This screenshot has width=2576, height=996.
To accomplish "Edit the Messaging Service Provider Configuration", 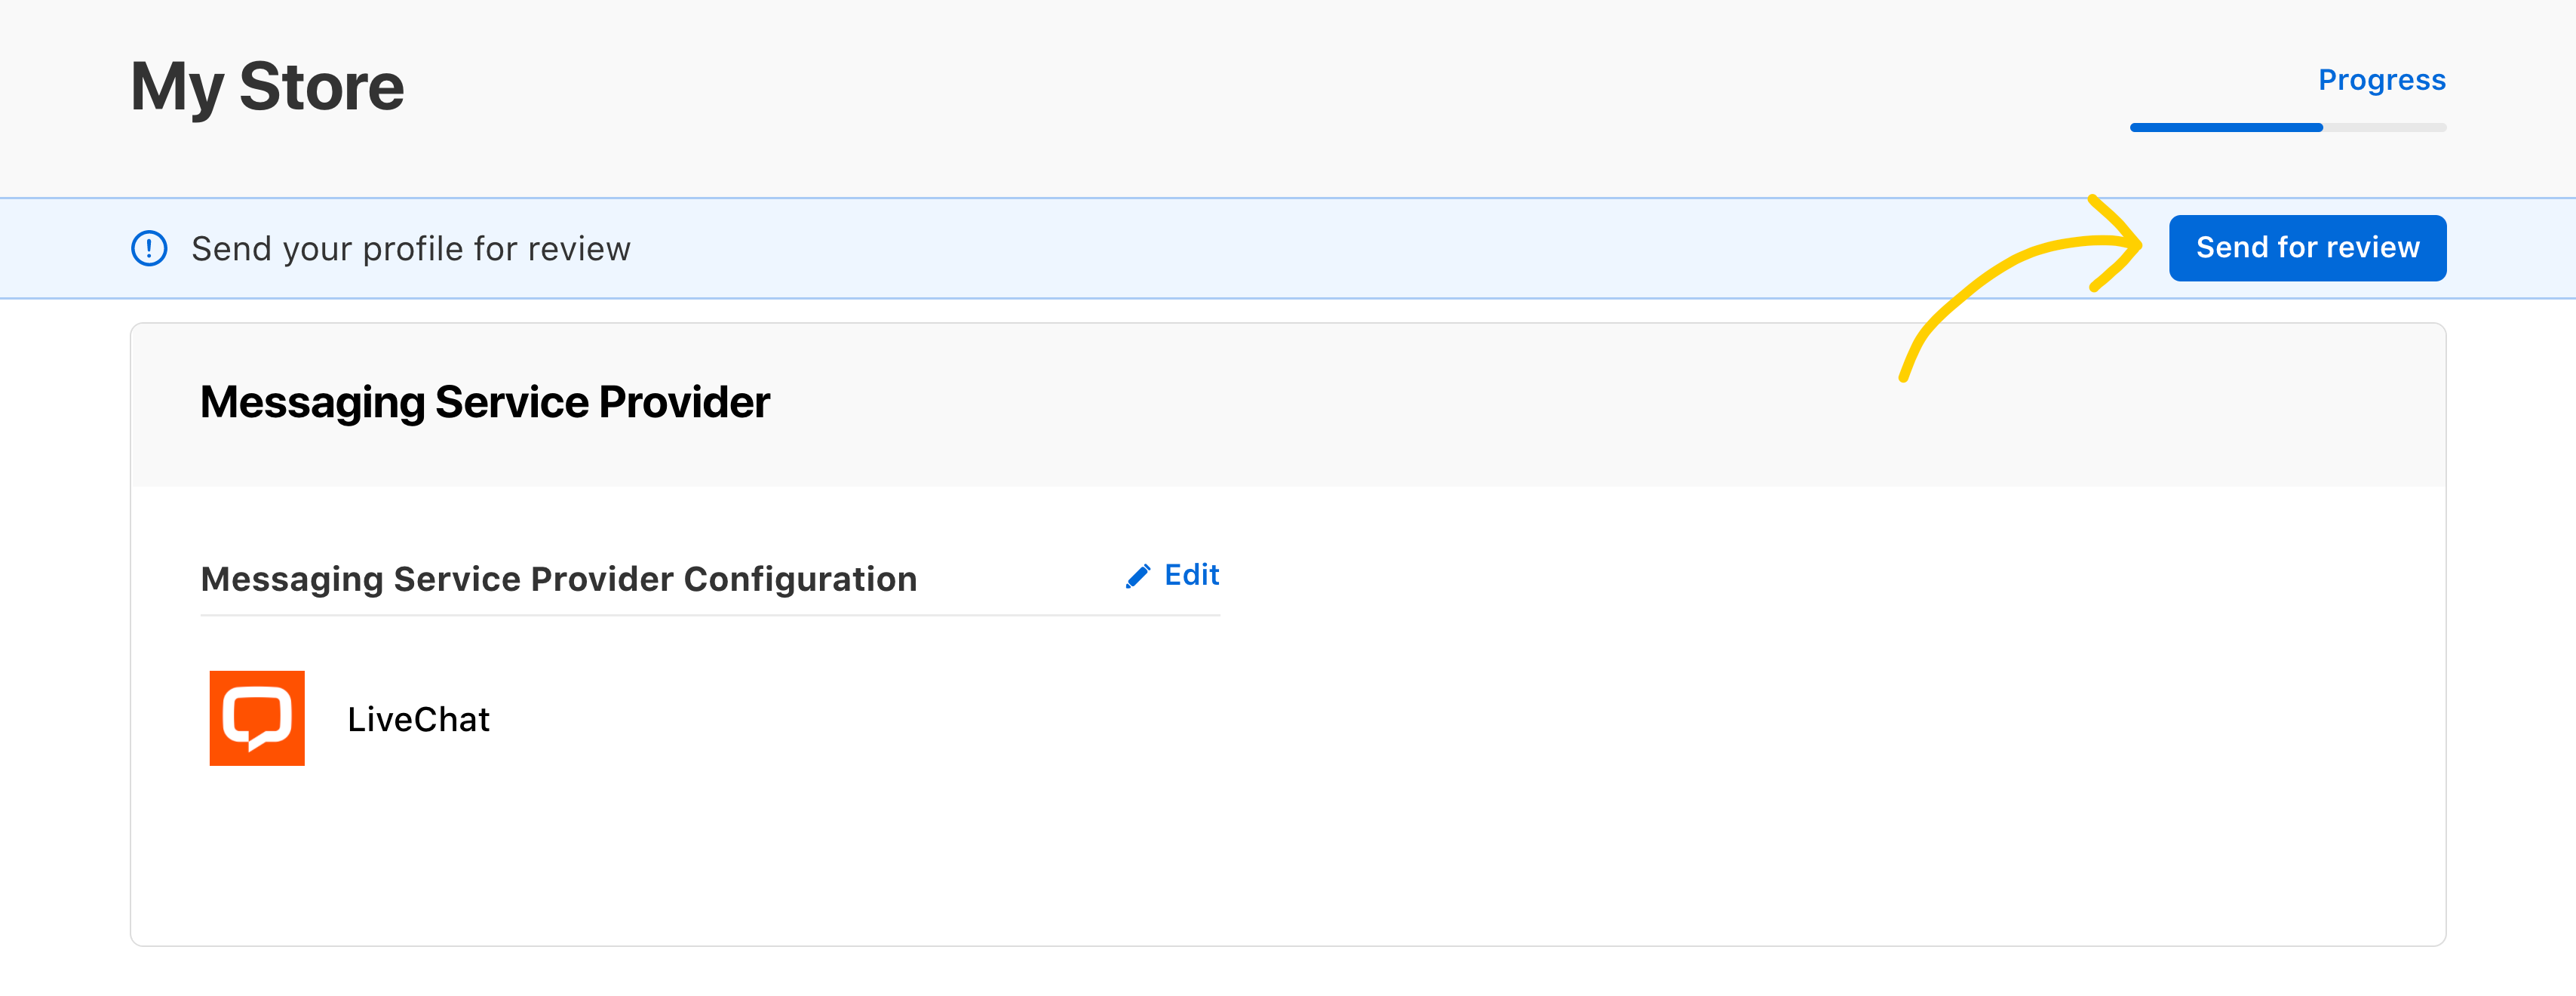I will tap(1191, 575).
